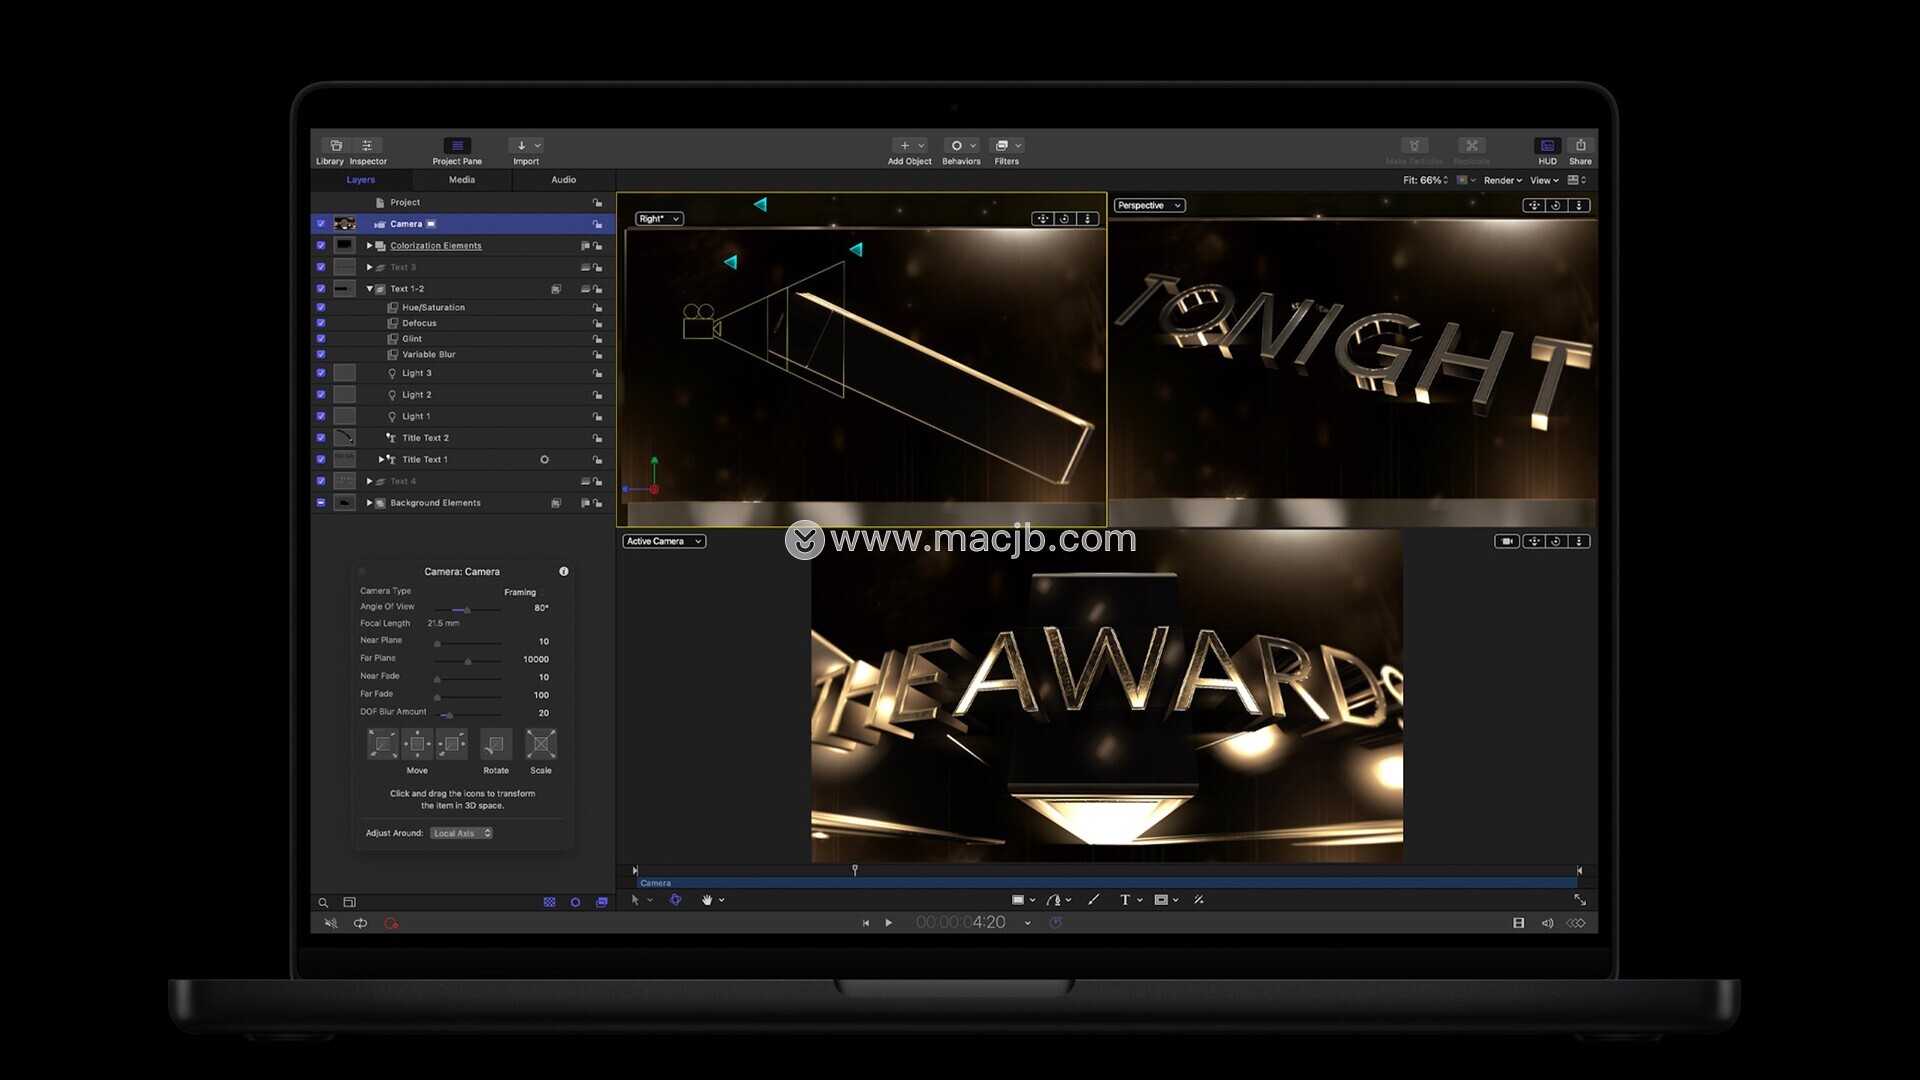Uncheck the Camera layer checkbox
The width and height of the screenshot is (1920, 1080).
coord(321,224)
